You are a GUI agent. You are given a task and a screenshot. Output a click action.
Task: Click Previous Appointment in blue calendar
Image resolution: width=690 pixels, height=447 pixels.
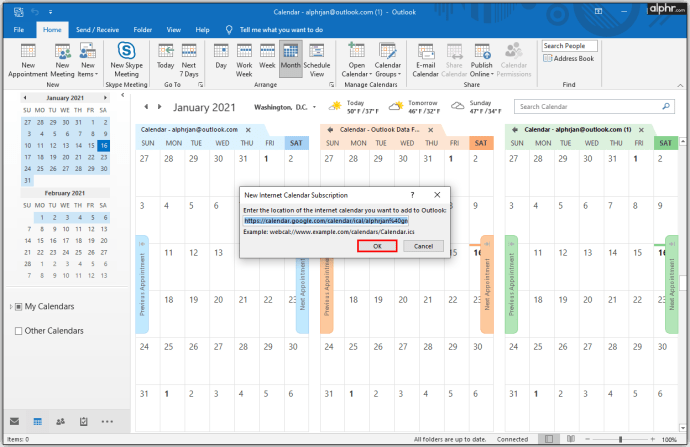[x=142, y=284]
